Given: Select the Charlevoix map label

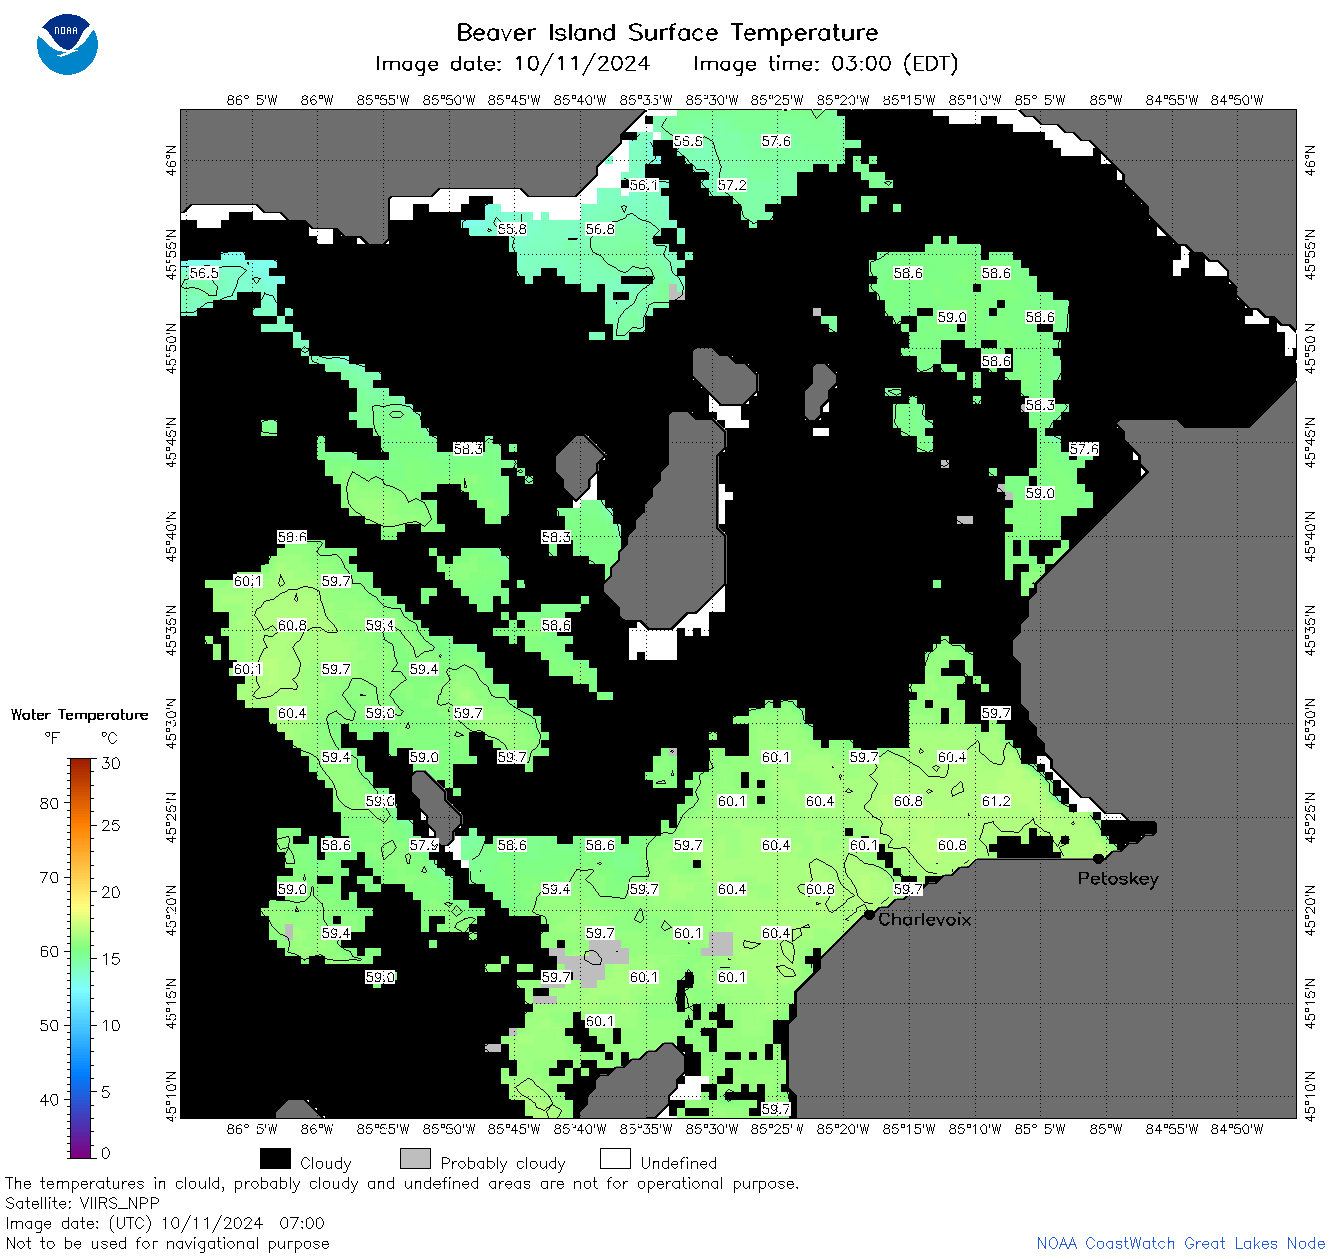Looking at the screenshot, I should point(925,919).
